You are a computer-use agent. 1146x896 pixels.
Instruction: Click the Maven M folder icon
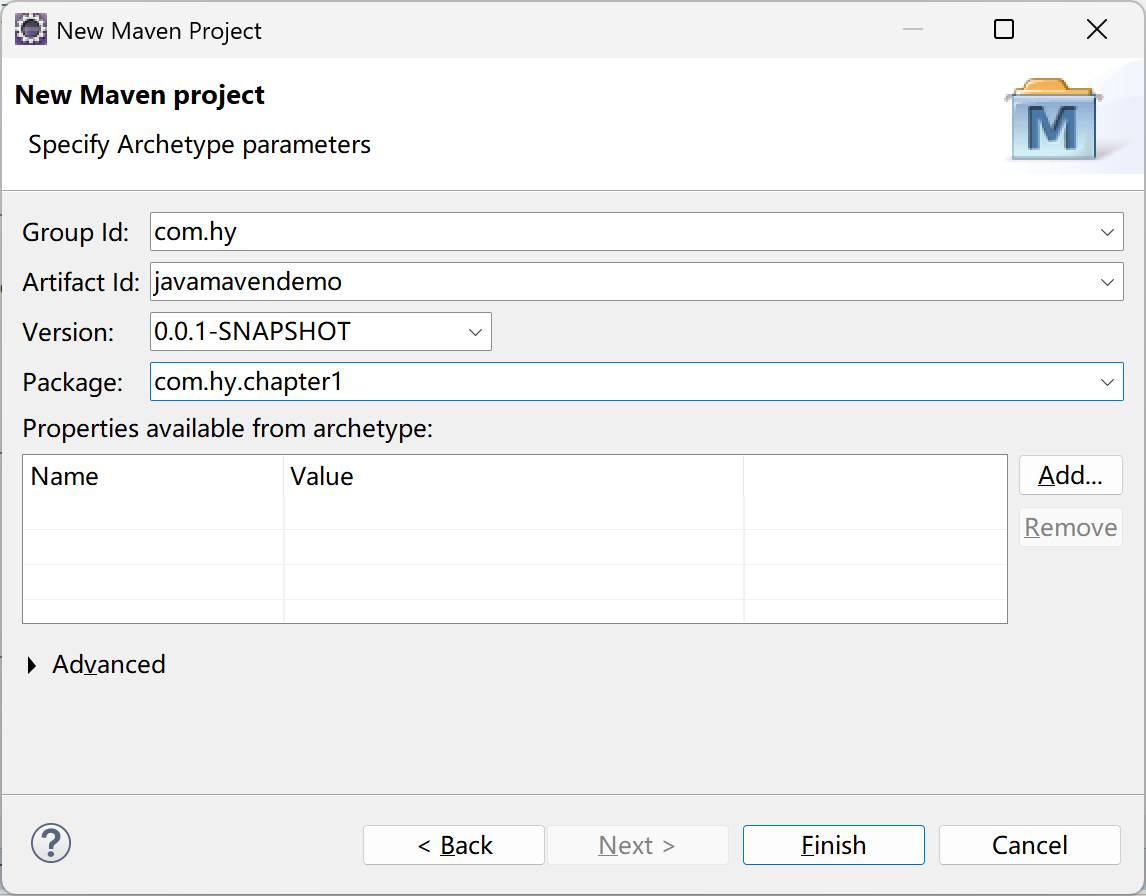coord(1053,119)
